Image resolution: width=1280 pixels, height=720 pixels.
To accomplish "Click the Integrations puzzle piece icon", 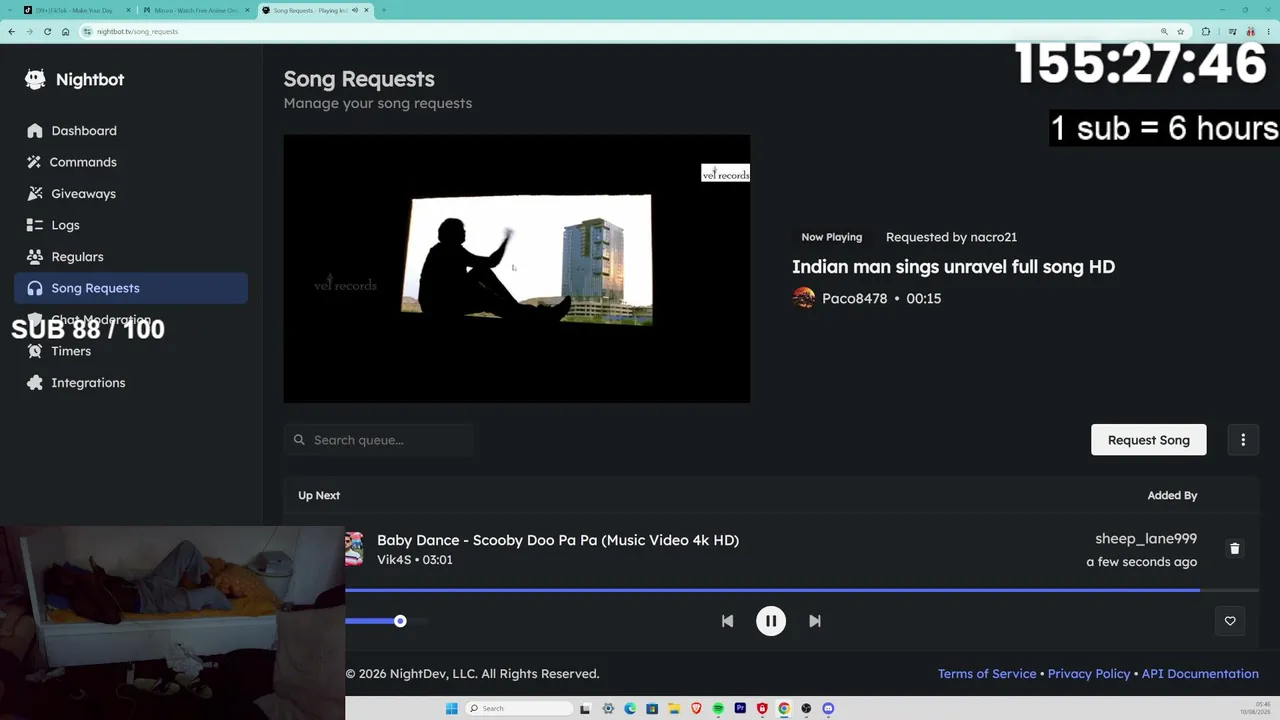I will (x=35, y=383).
